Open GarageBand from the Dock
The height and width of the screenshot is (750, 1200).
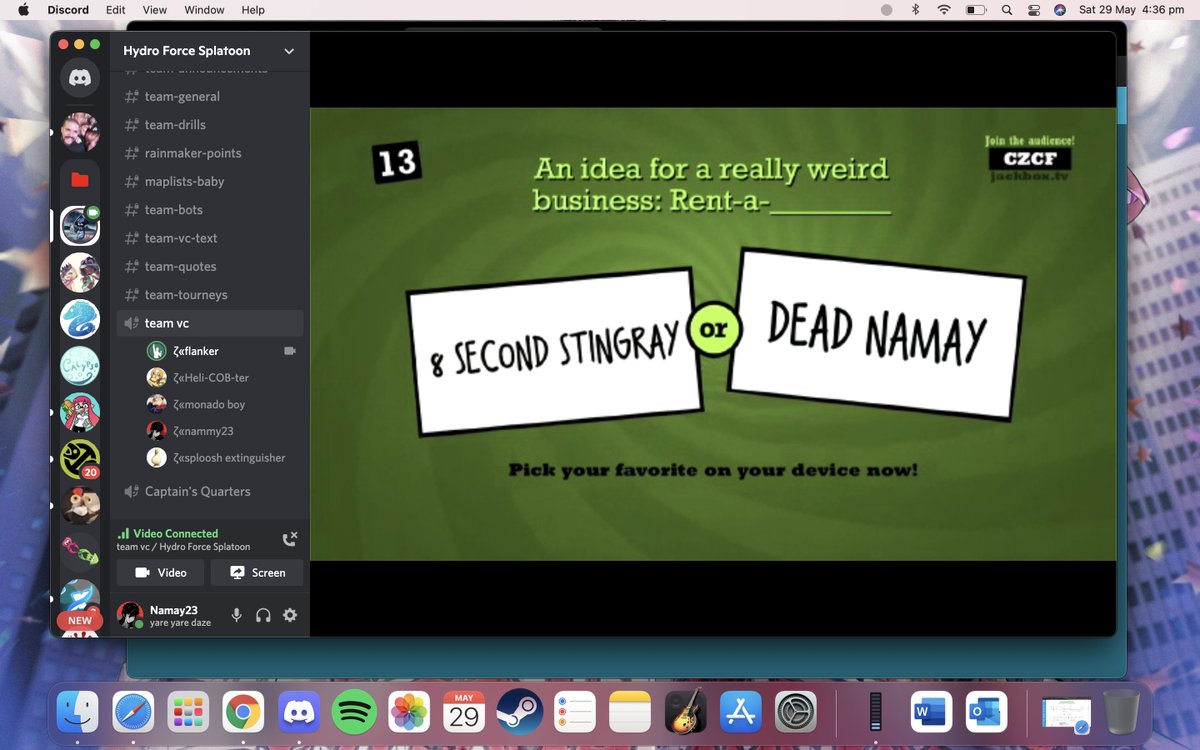tap(685, 712)
